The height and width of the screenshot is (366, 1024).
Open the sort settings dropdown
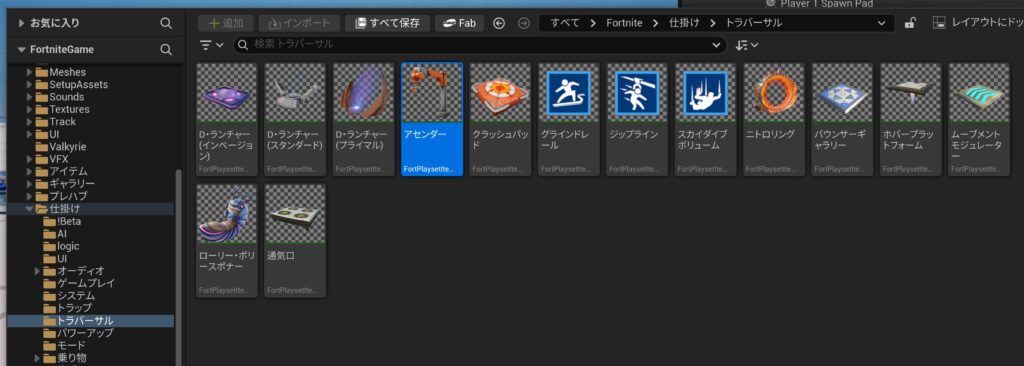[747, 45]
